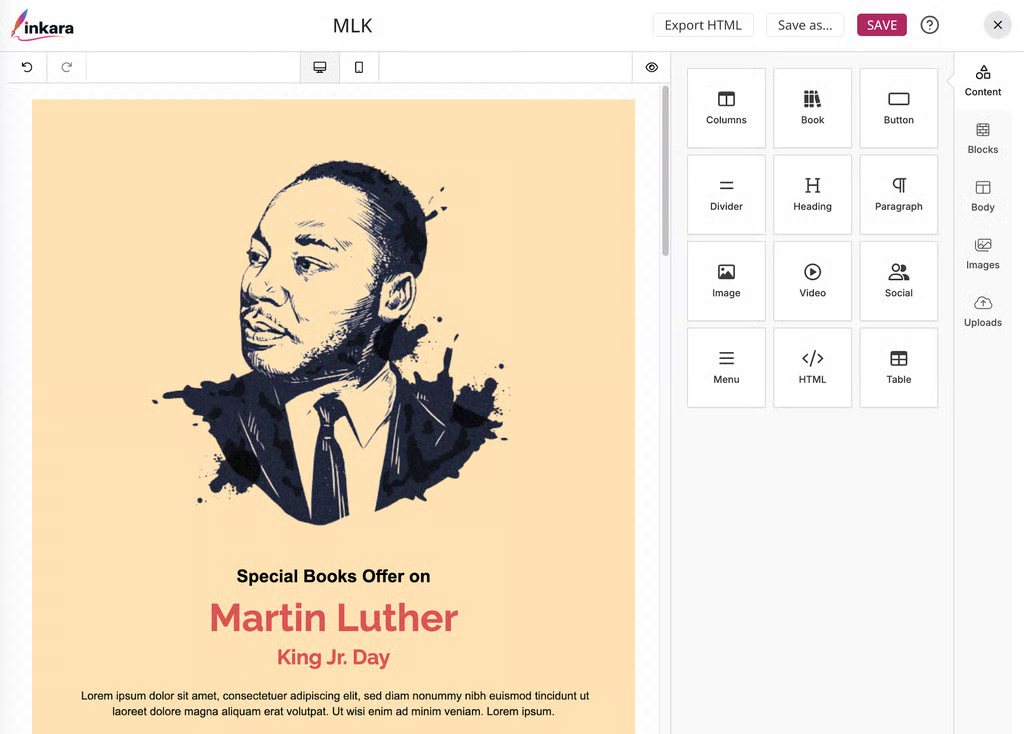Switch to mobile preview mode
This screenshot has width=1024, height=734.
(359, 67)
